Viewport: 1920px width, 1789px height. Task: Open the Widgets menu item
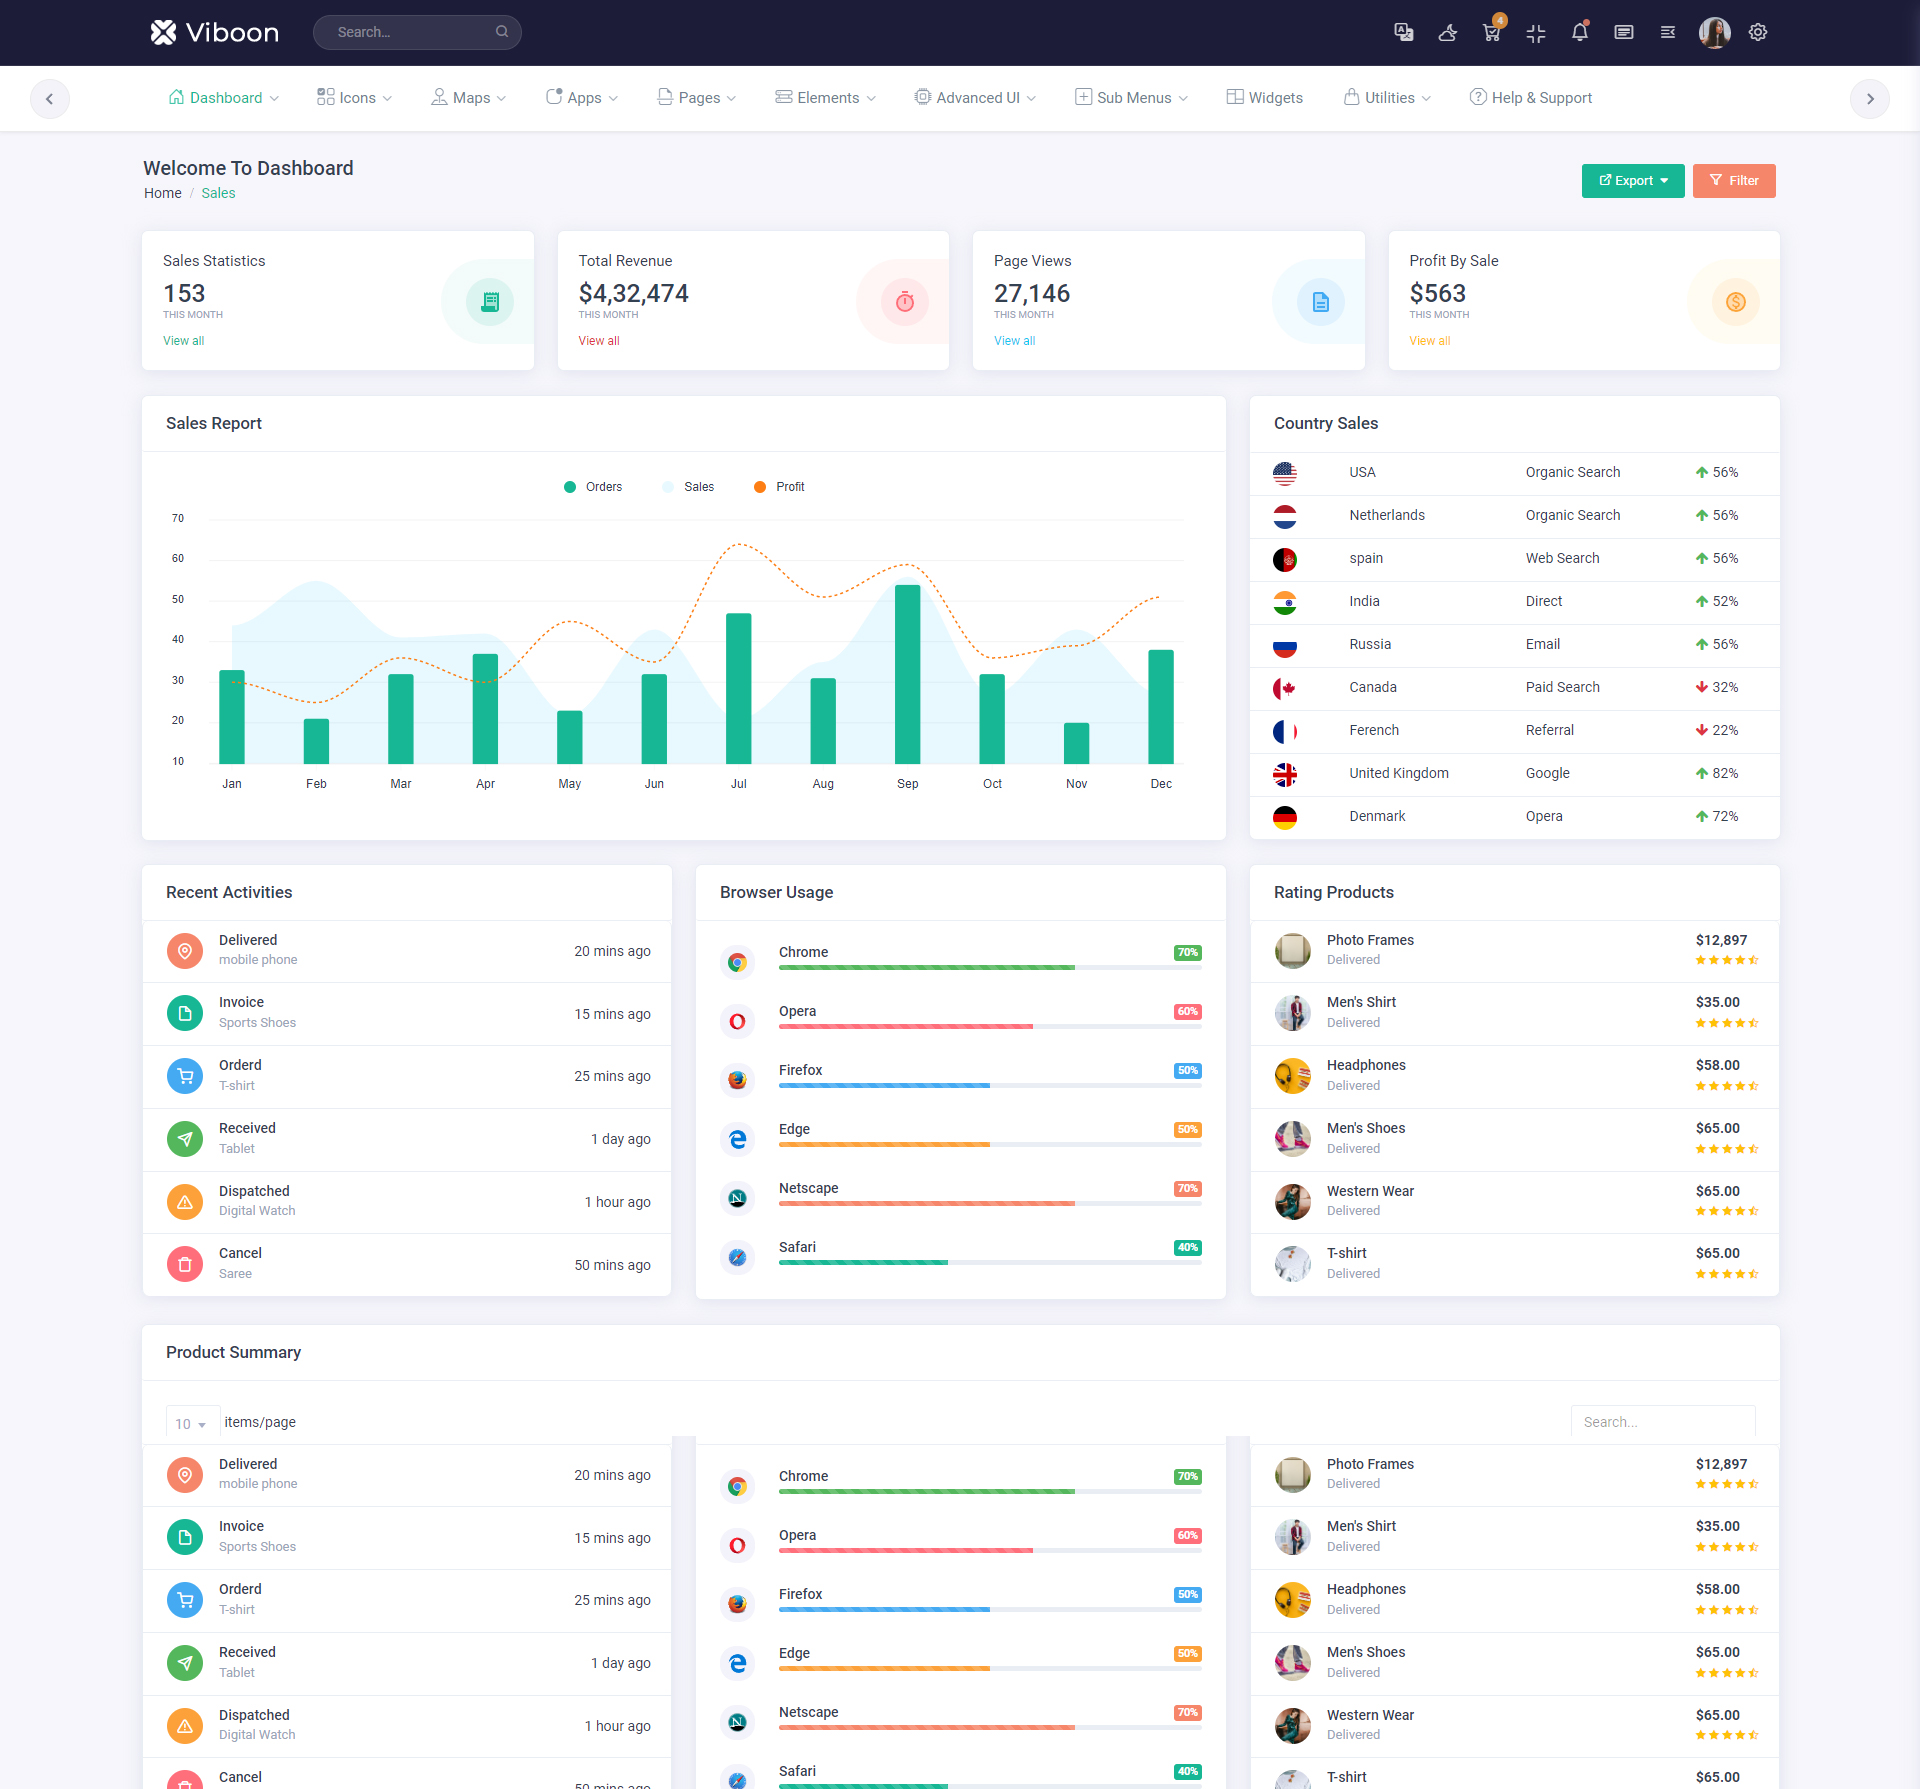(x=1264, y=98)
